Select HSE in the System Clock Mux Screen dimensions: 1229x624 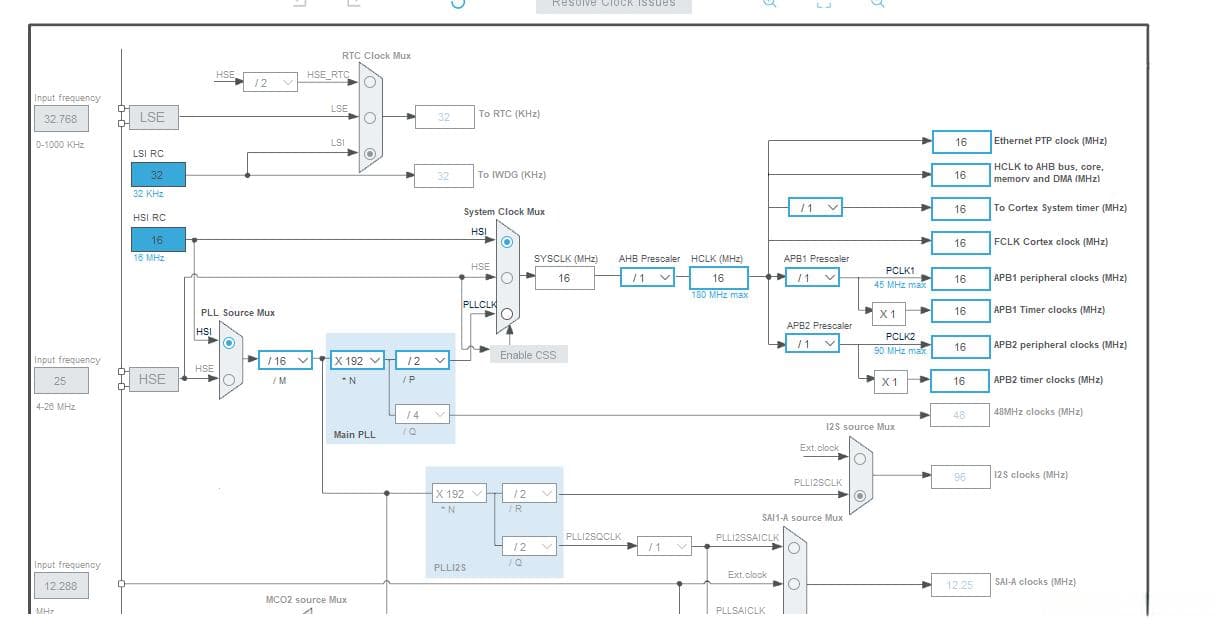pyautogui.click(x=507, y=277)
